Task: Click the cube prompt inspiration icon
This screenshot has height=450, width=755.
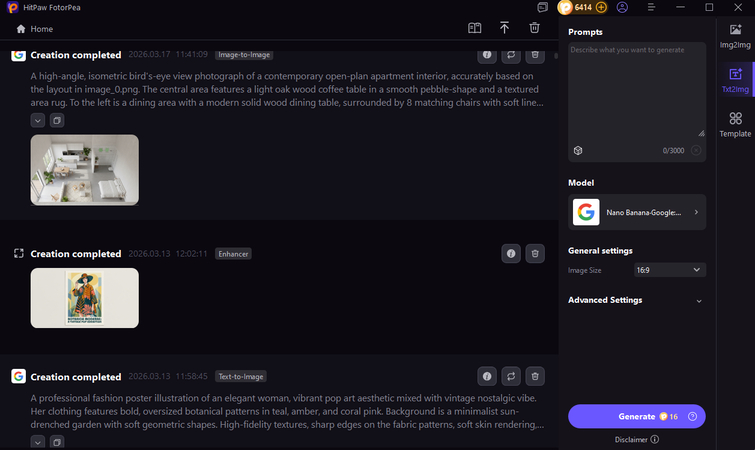Action: tap(578, 151)
